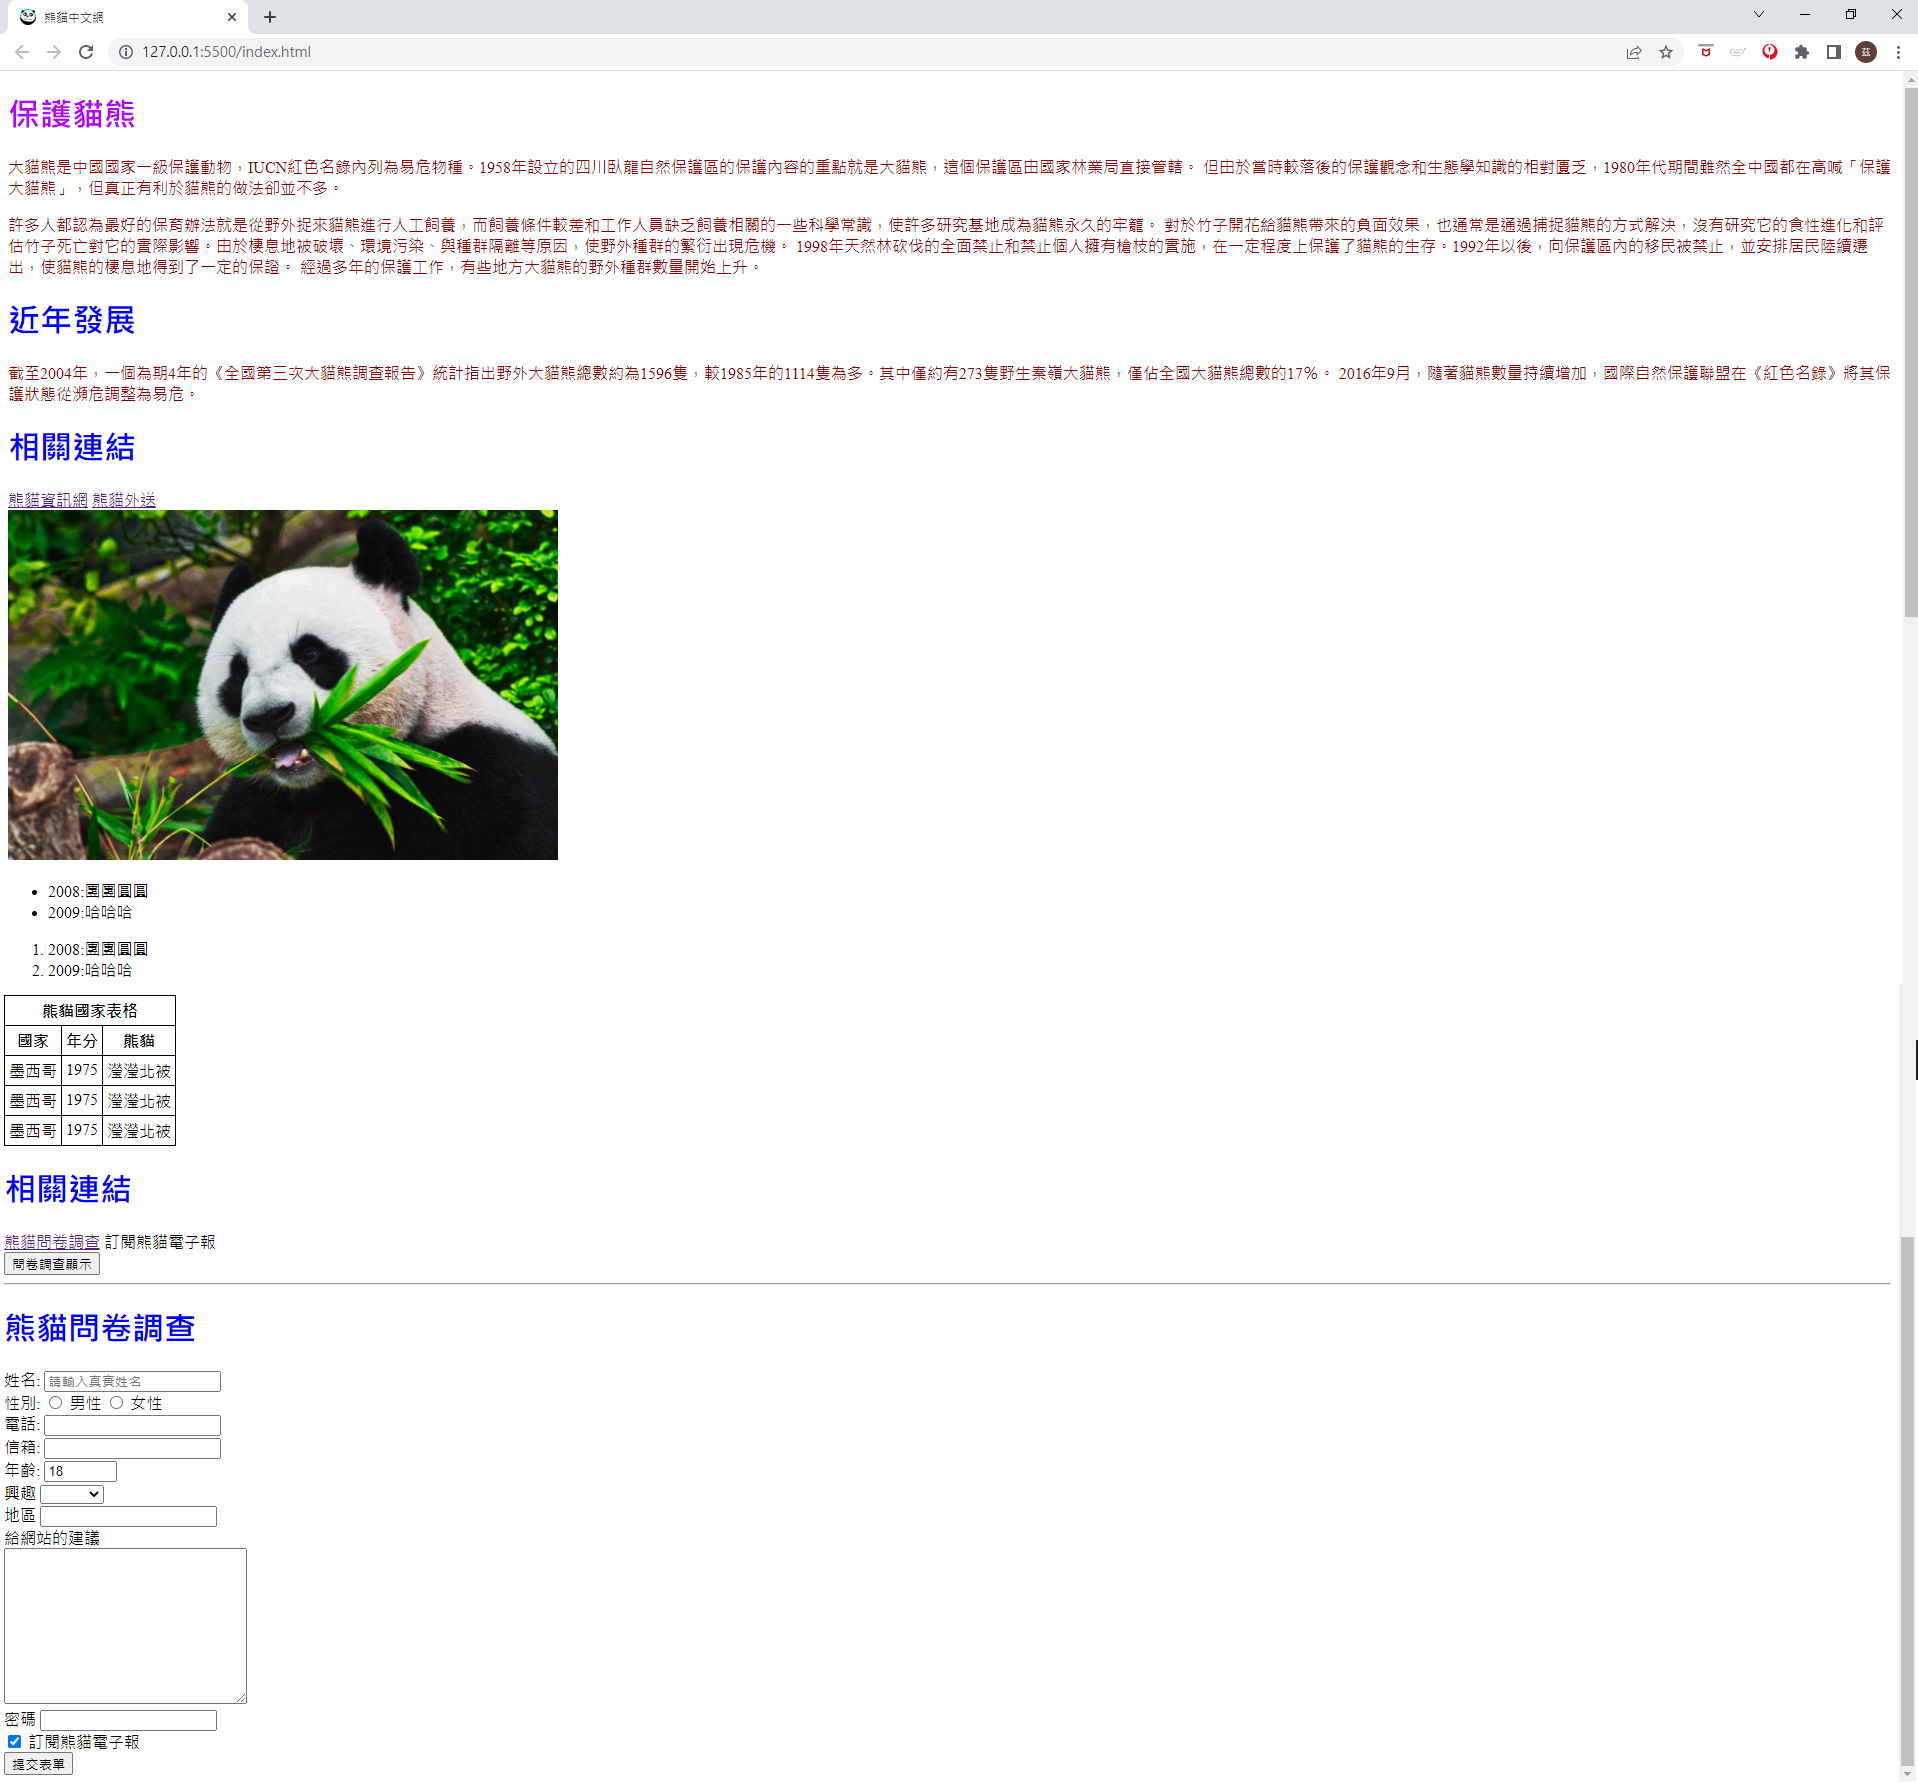Image resolution: width=1918 pixels, height=1782 pixels.
Task: Open the Extensions puzzle-piece icon
Action: point(1801,52)
